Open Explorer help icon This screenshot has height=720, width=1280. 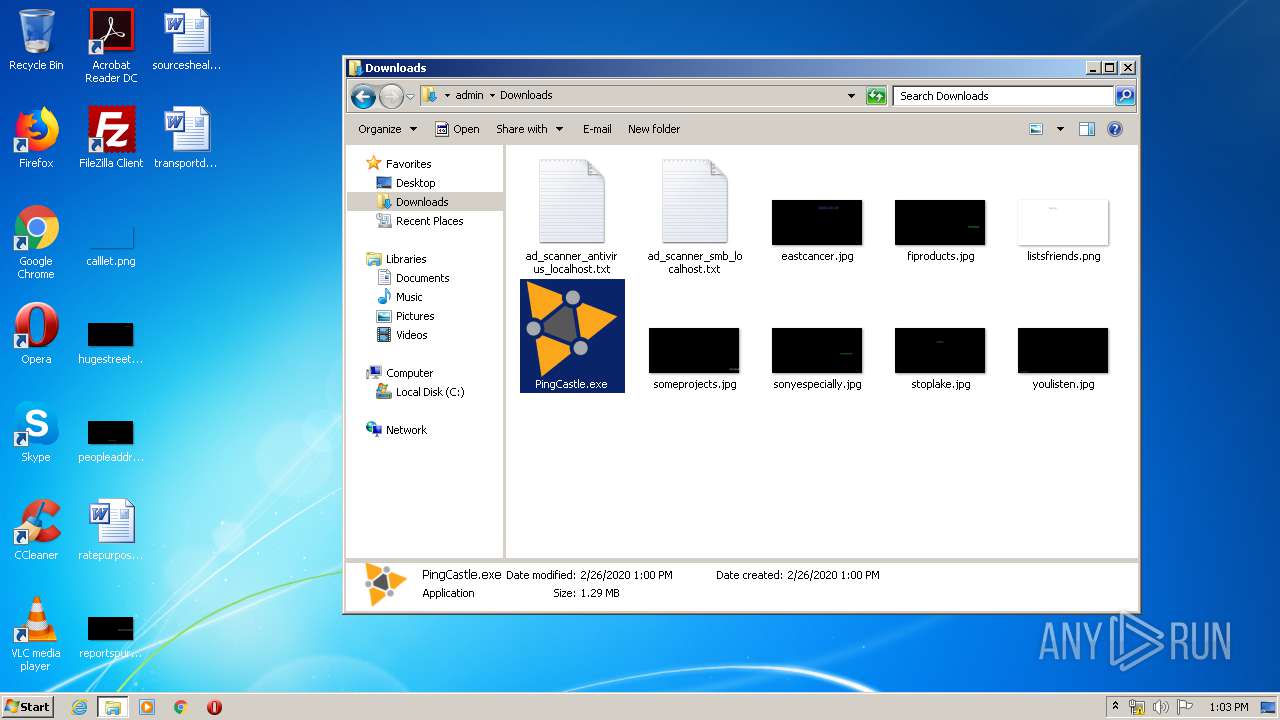click(1115, 129)
